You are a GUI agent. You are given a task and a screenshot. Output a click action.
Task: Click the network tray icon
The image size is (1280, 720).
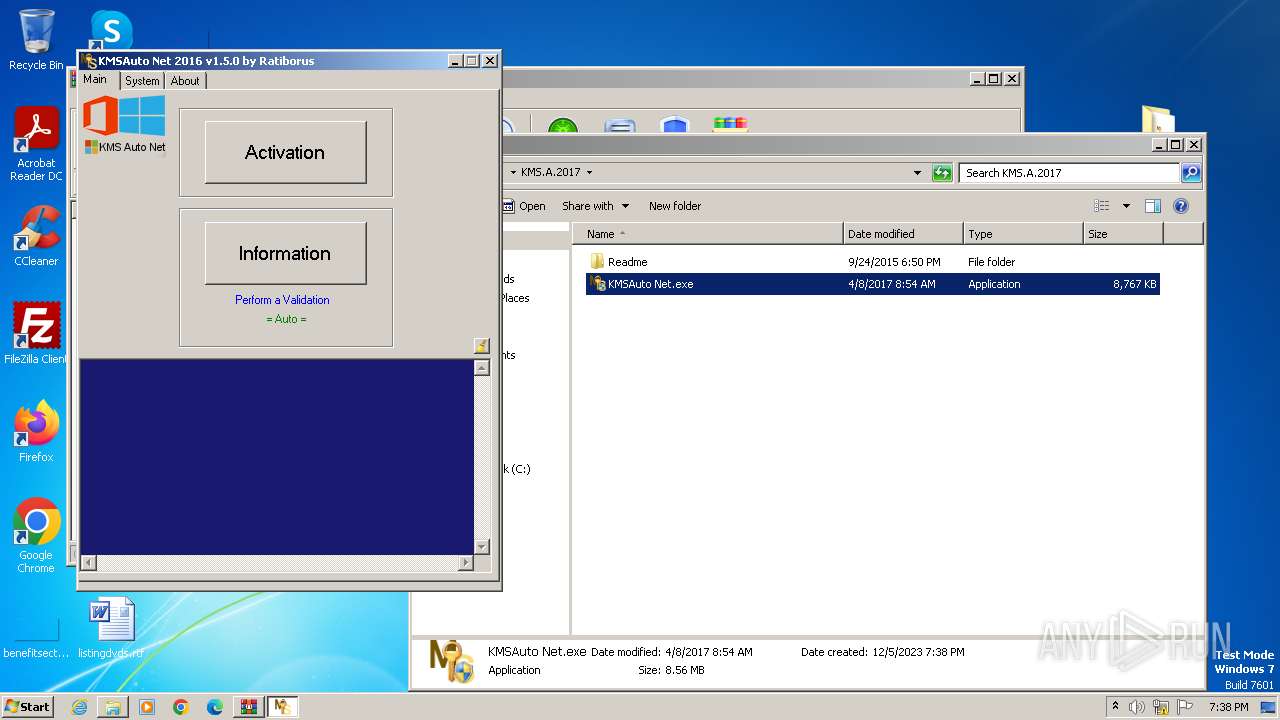pyautogui.click(x=1161, y=707)
